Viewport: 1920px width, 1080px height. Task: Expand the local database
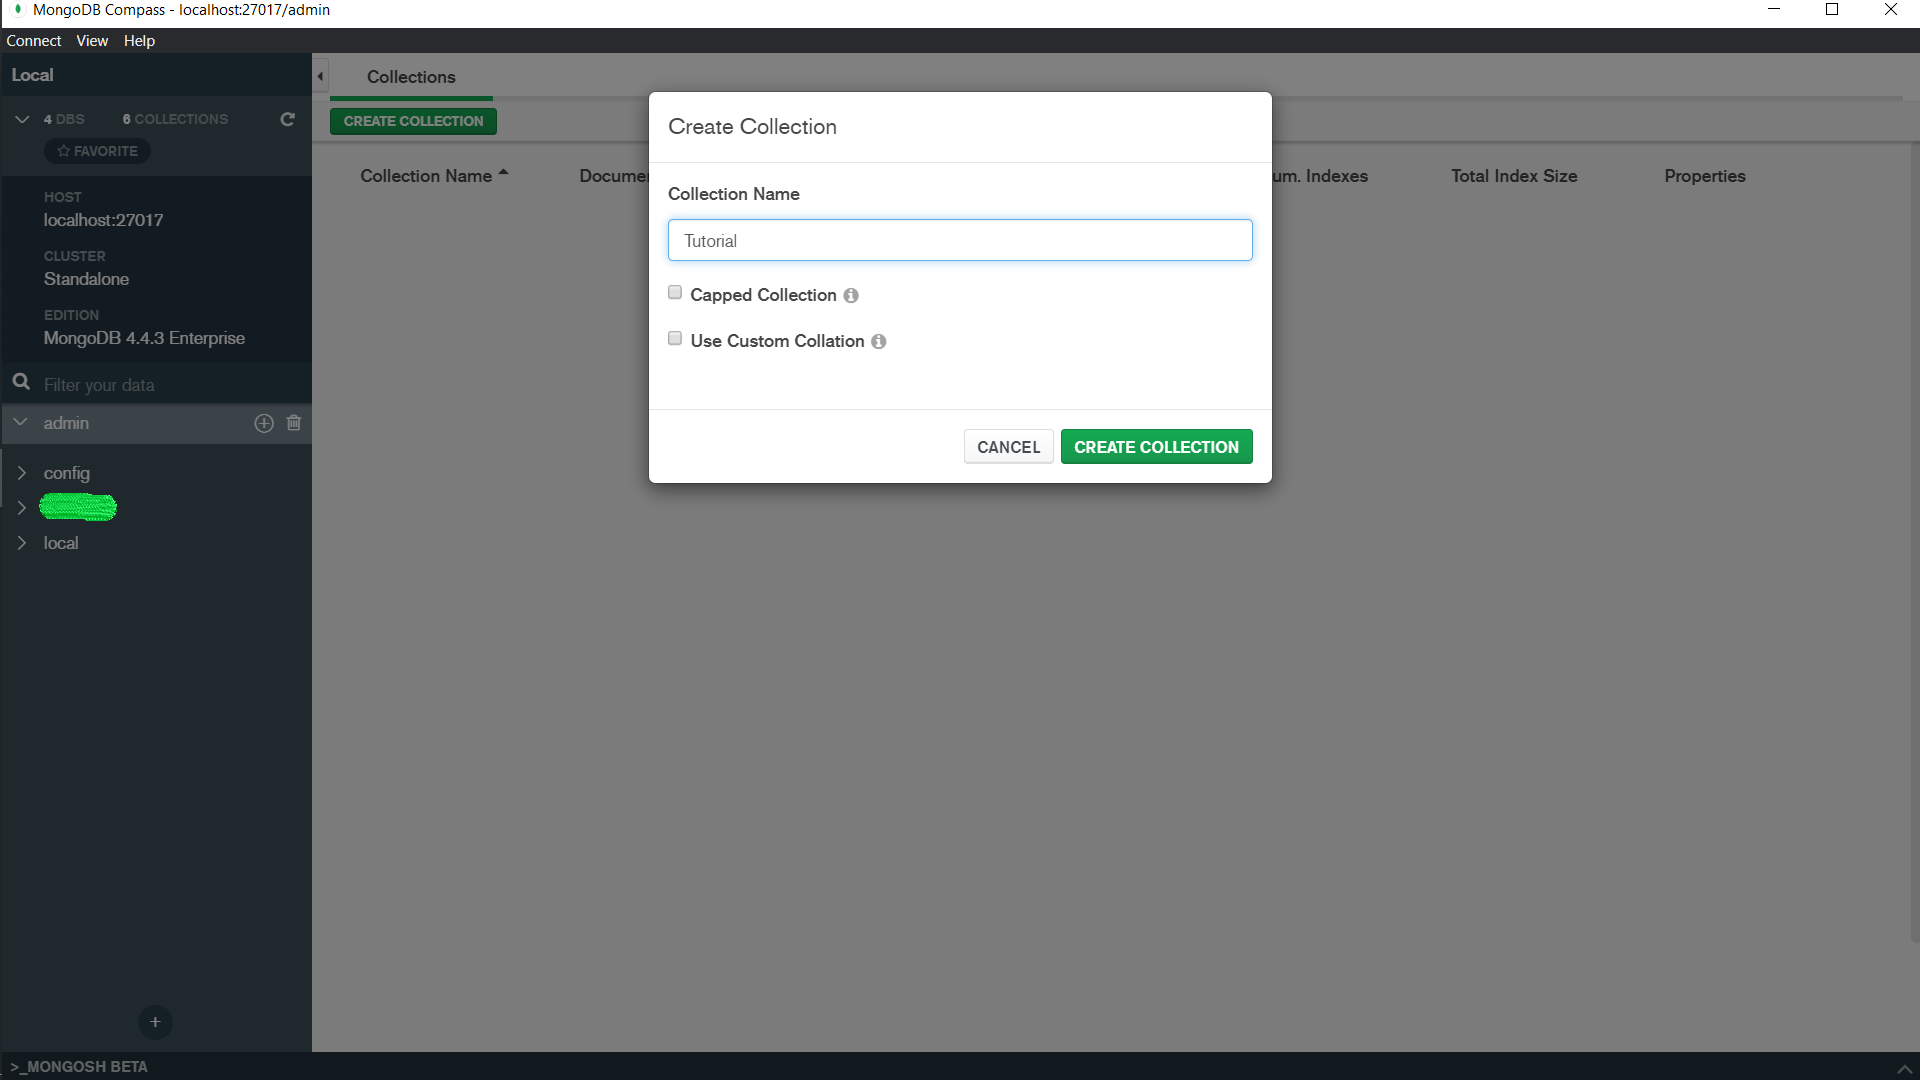point(23,543)
